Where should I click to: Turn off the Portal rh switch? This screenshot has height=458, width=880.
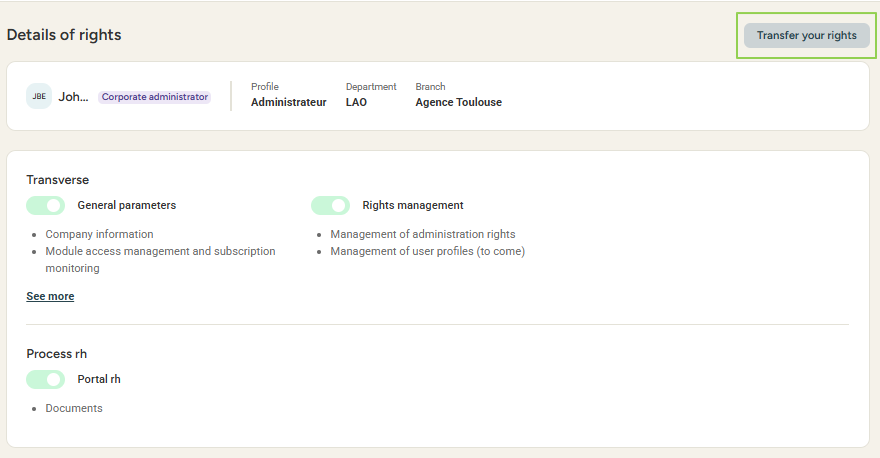(x=46, y=379)
